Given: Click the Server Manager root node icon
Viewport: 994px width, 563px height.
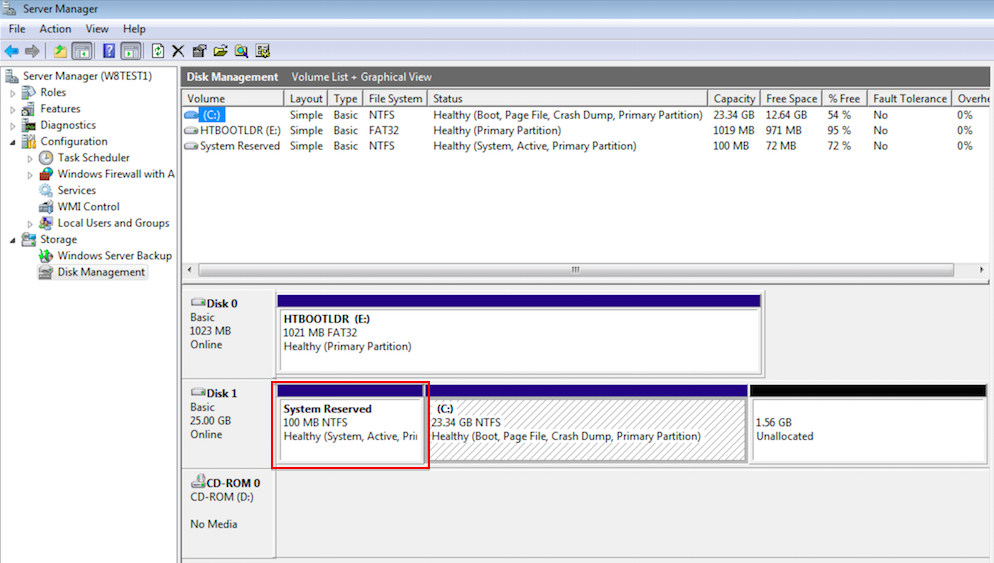Looking at the screenshot, I should click(11, 76).
